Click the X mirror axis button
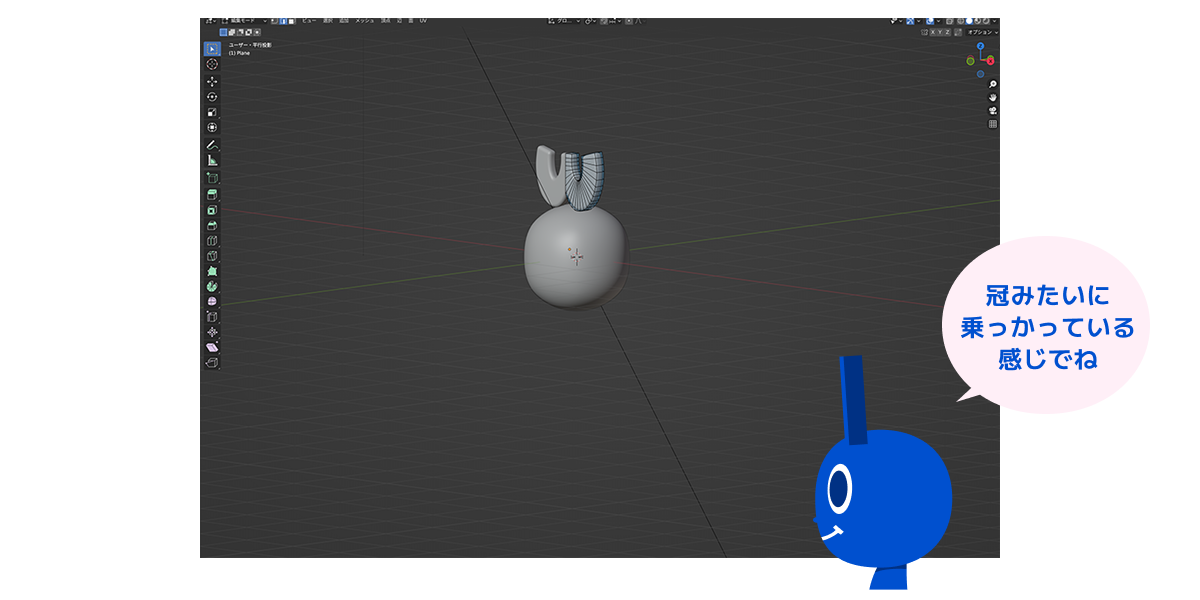 [933, 32]
